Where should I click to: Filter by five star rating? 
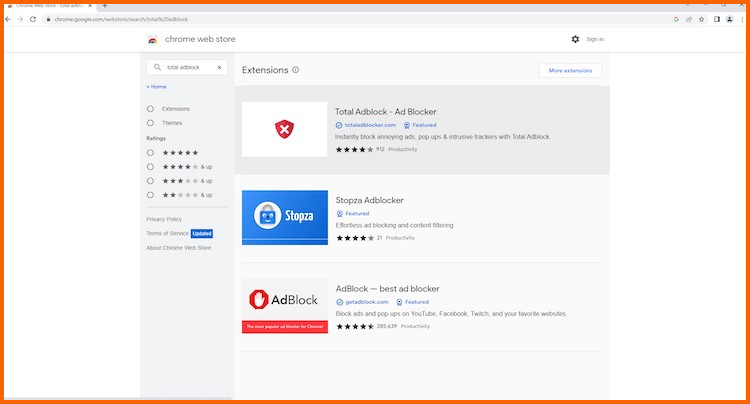click(x=150, y=153)
